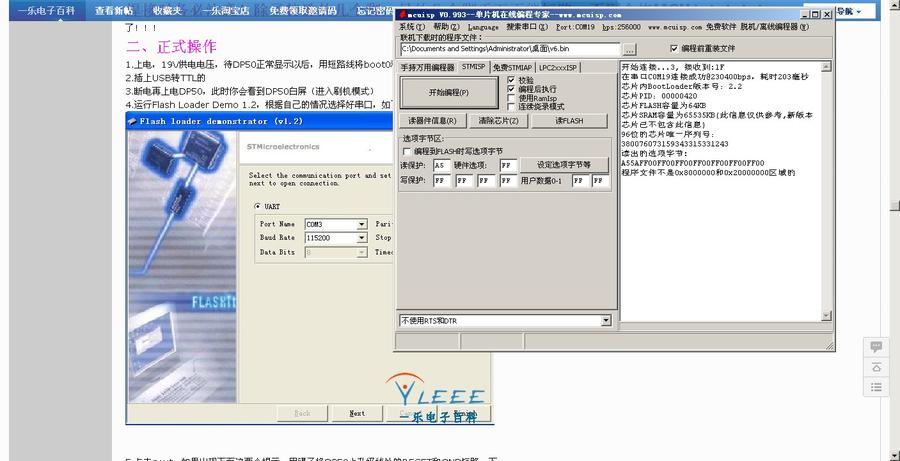The width and height of the screenshot is (900, 461).
Task: Open the 手持万用编程器 tab
Action: 427,67
